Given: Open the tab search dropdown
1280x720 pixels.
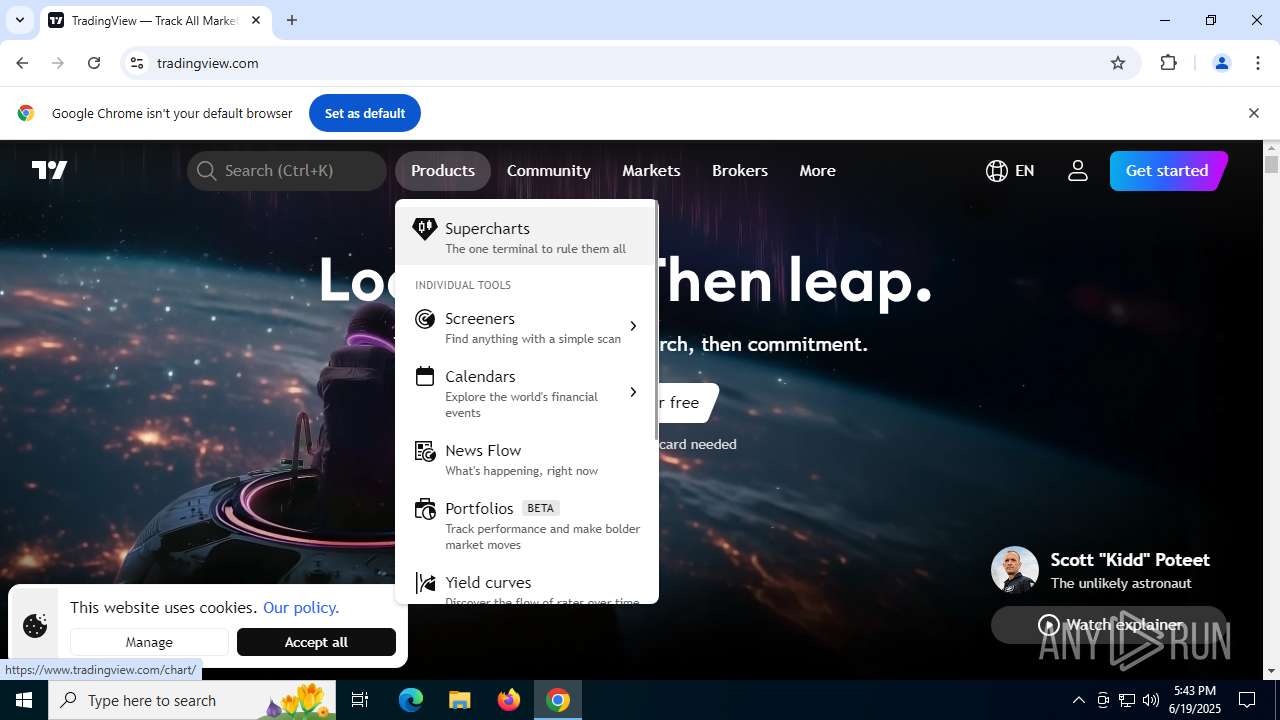Looking at the screenshot, I should pos(19,20).
